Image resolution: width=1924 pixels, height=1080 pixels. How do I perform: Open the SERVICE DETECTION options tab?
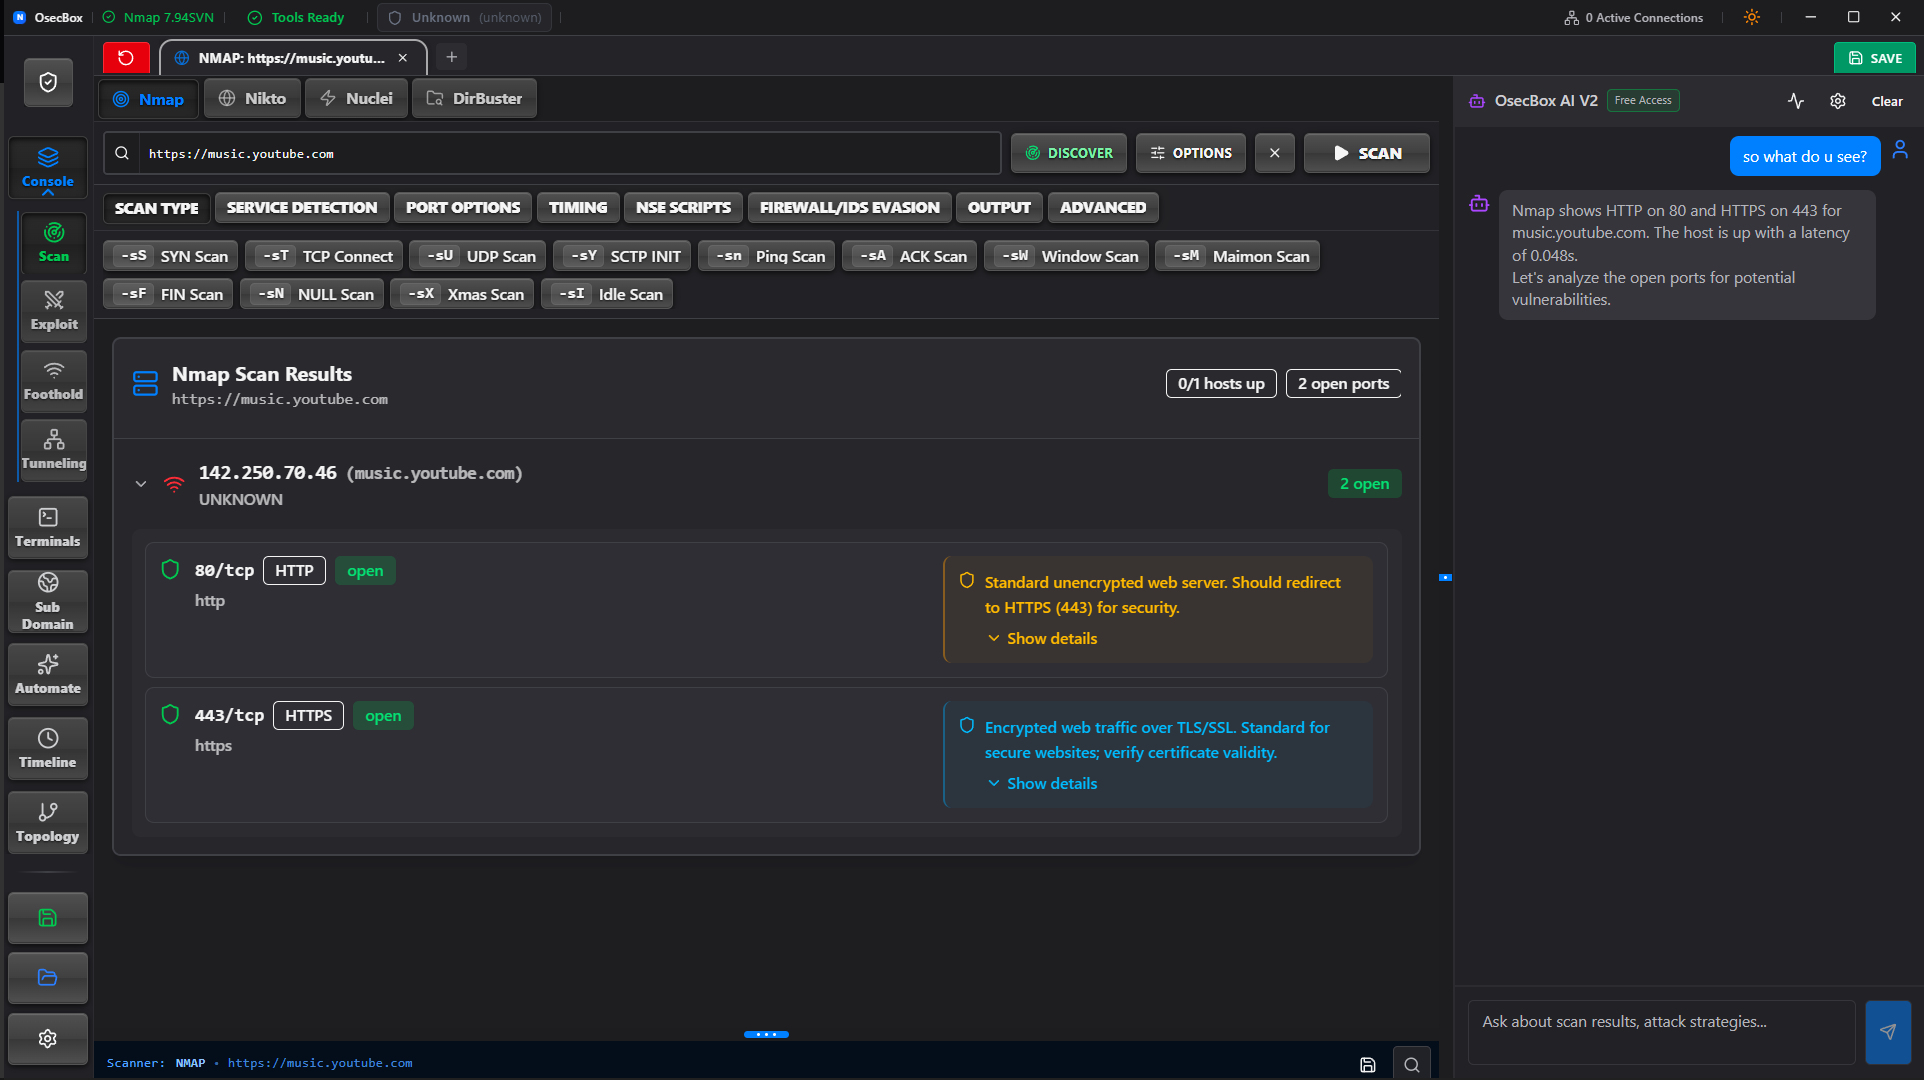coord(302,207)
